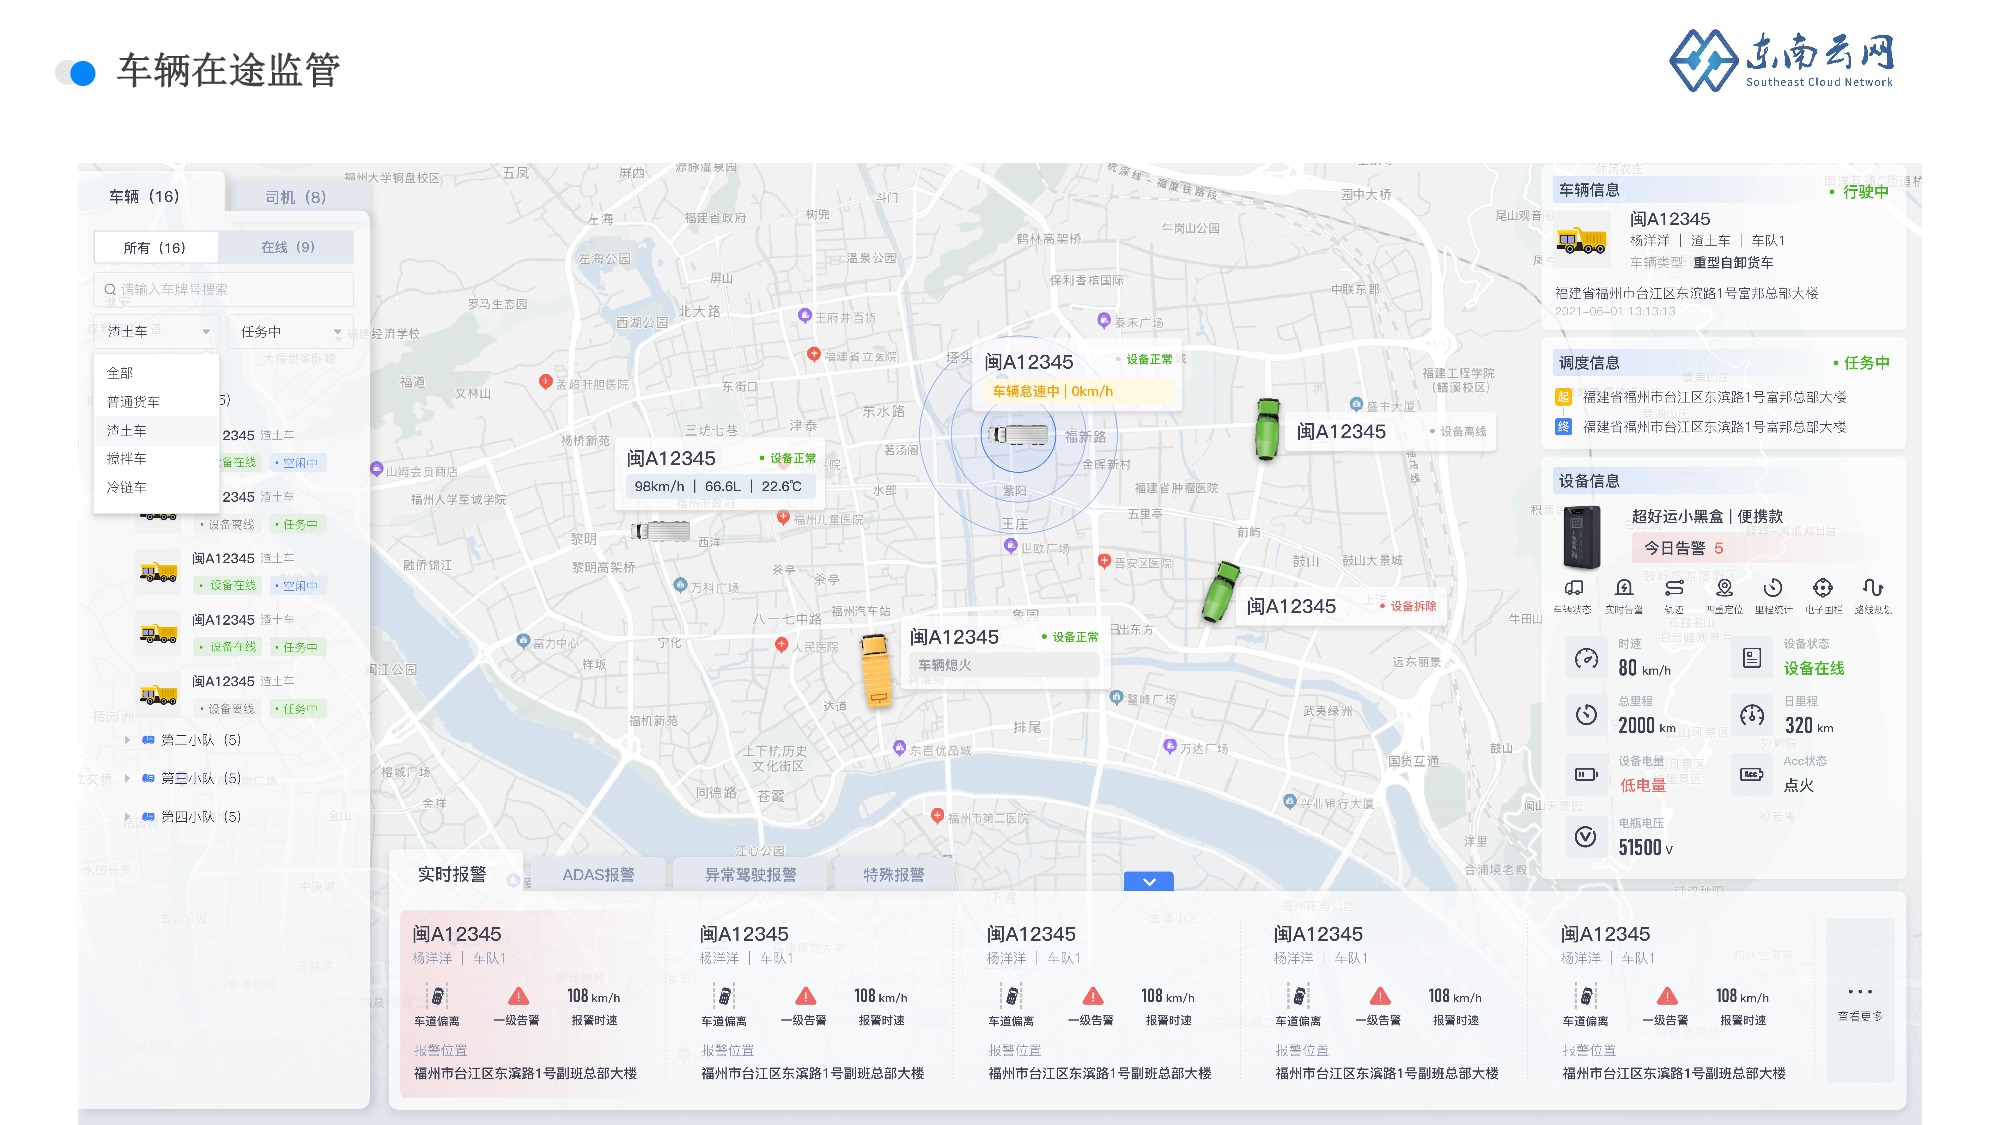Open the 任务中 status dropdown

pyautogui.click(x=291, y=332)
